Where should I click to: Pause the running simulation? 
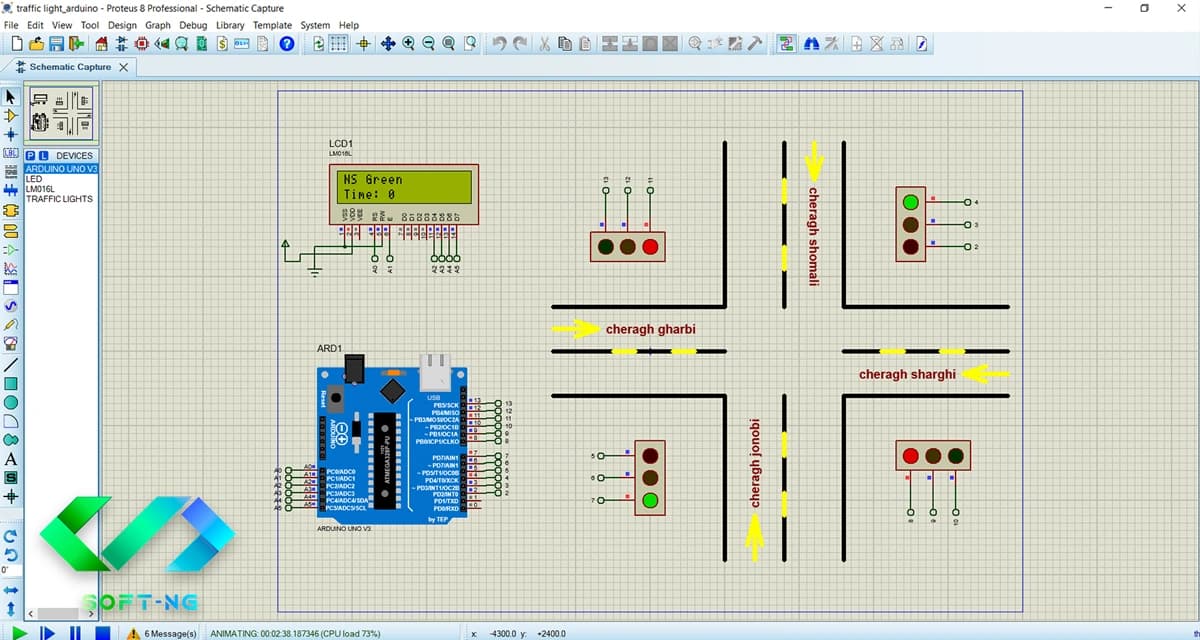point(75,632)
